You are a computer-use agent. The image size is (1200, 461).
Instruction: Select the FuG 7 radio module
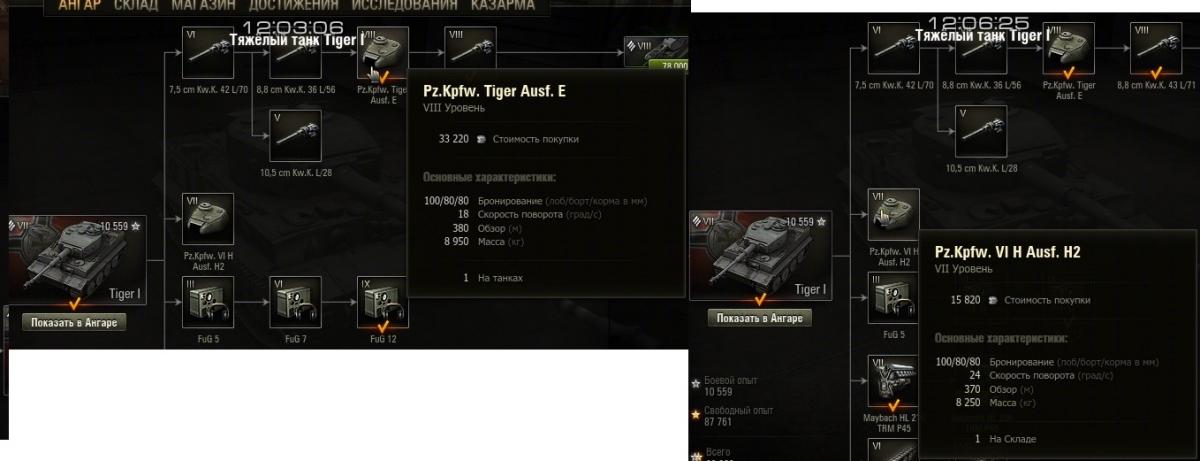(x=295, y=303)
